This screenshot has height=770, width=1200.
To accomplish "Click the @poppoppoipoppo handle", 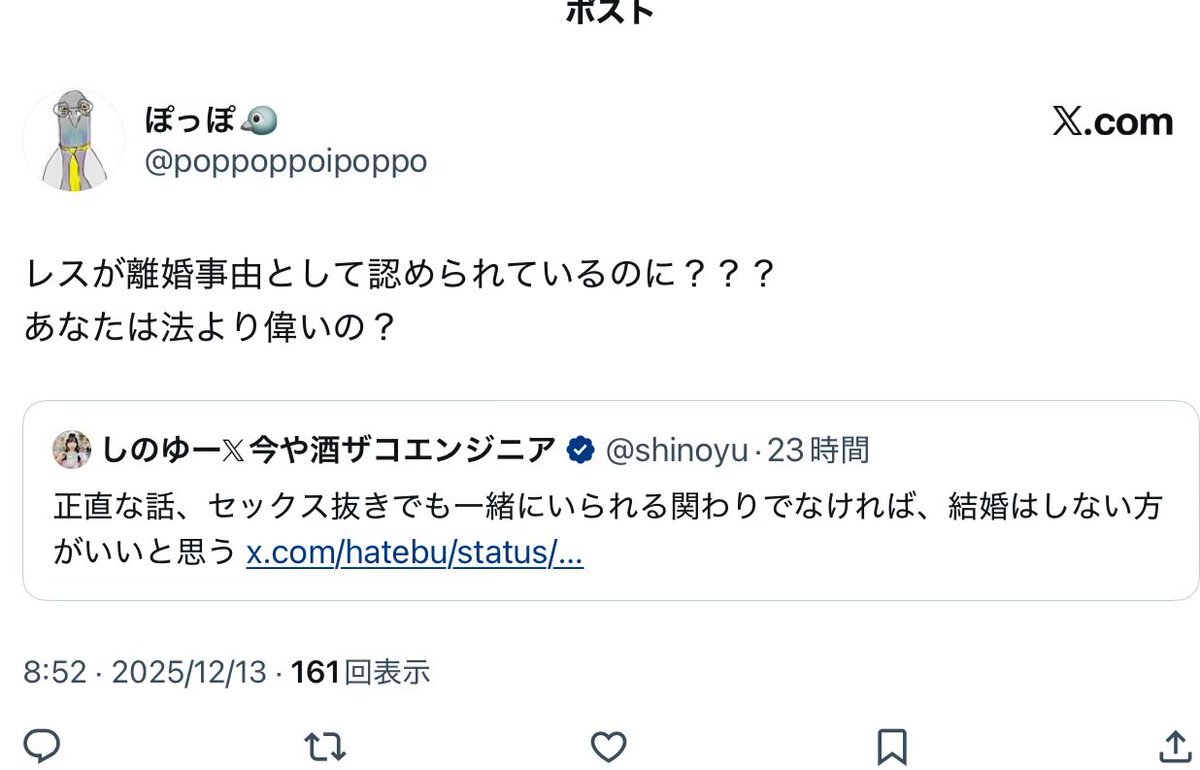I will [x=286, y=162].
